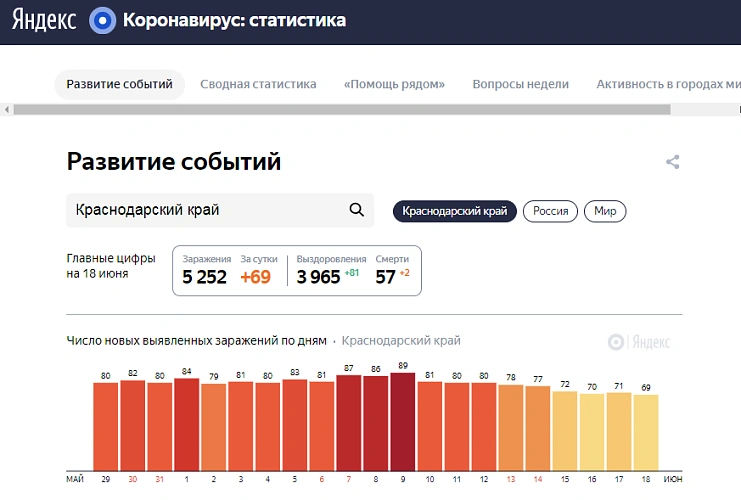Click the За сутки label
This screenshot has height=500, width=741.
(x=259, y=259)
